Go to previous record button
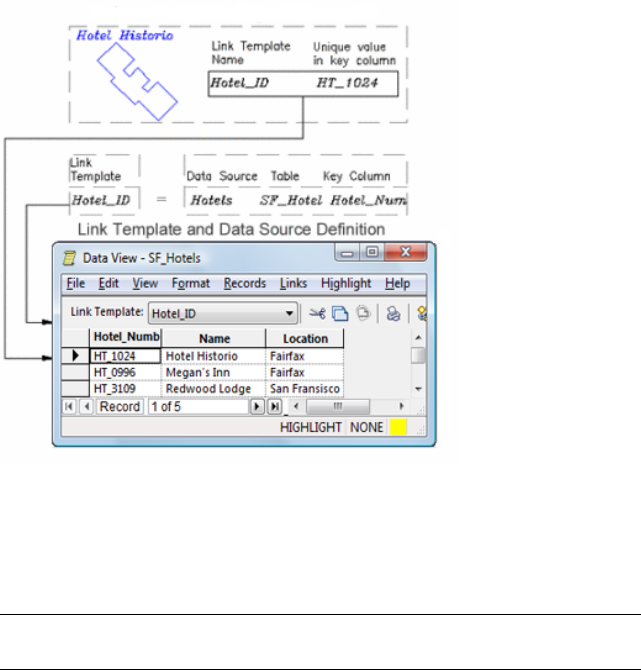This screenshot has width=641, height=670. pyautogui.click(x=87, y=406)
